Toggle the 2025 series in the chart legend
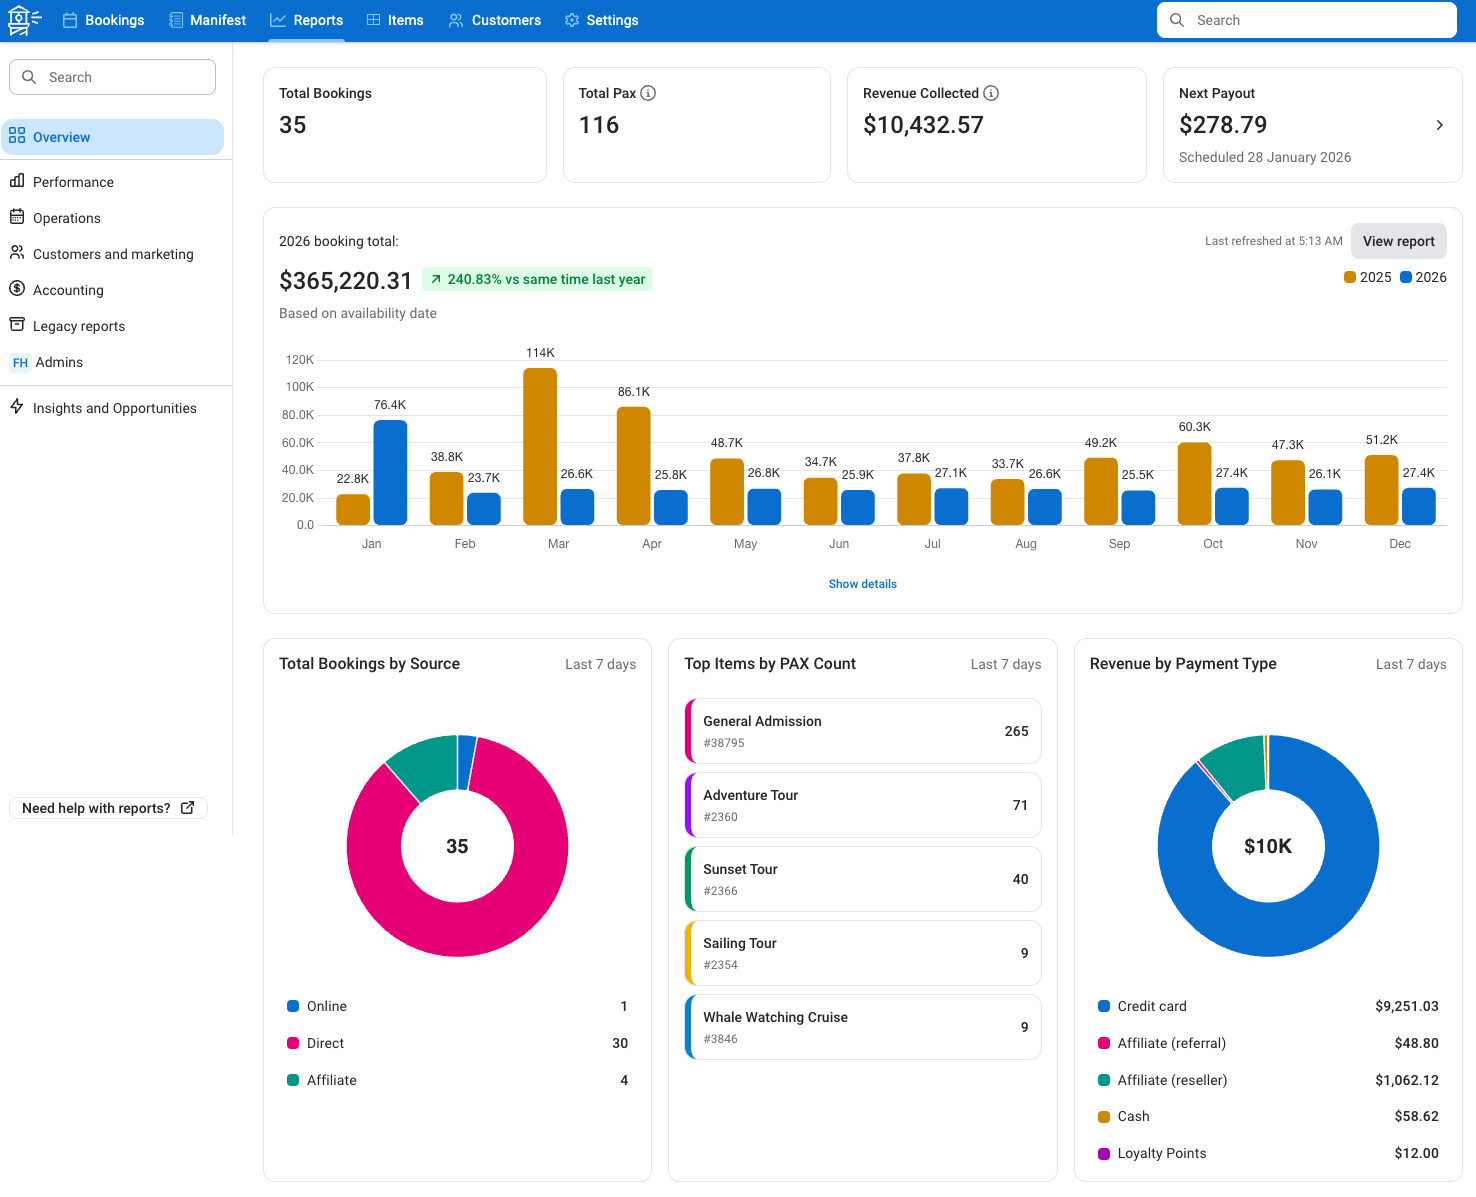The width and height of the screenshot is (1476, 1197). coord(1367,277)
